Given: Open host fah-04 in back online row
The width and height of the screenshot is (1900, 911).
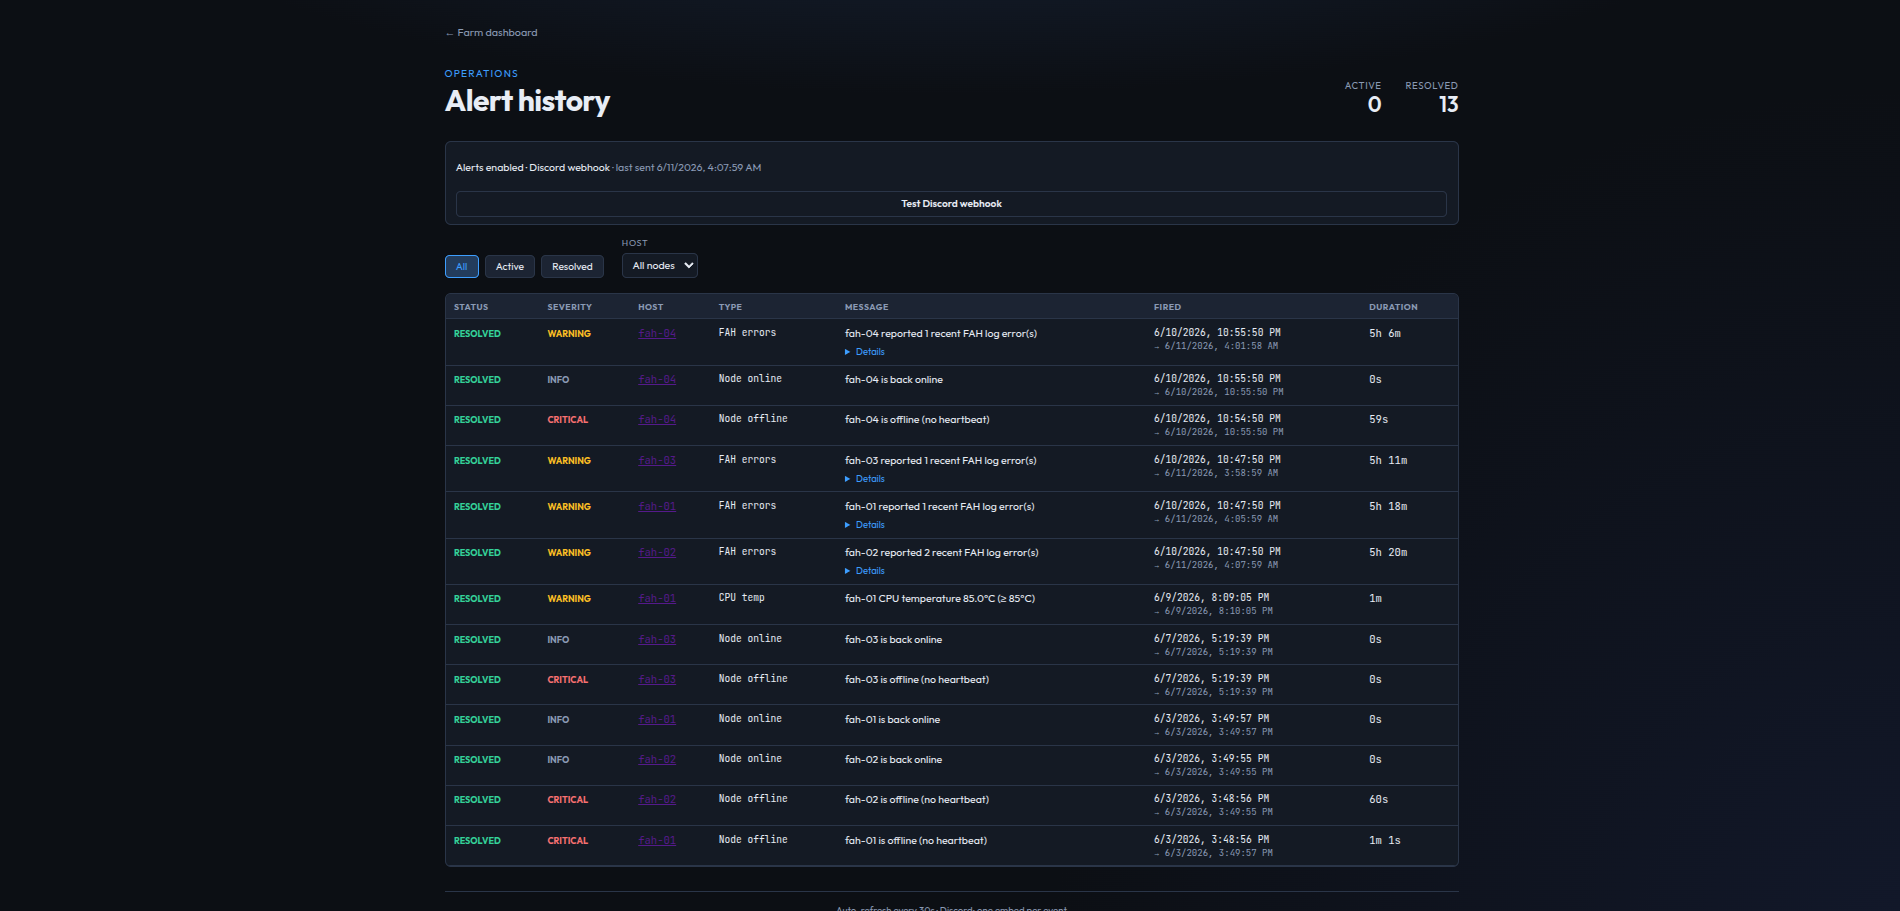Looking at the screenshot, I should click(x=657, y=380).
